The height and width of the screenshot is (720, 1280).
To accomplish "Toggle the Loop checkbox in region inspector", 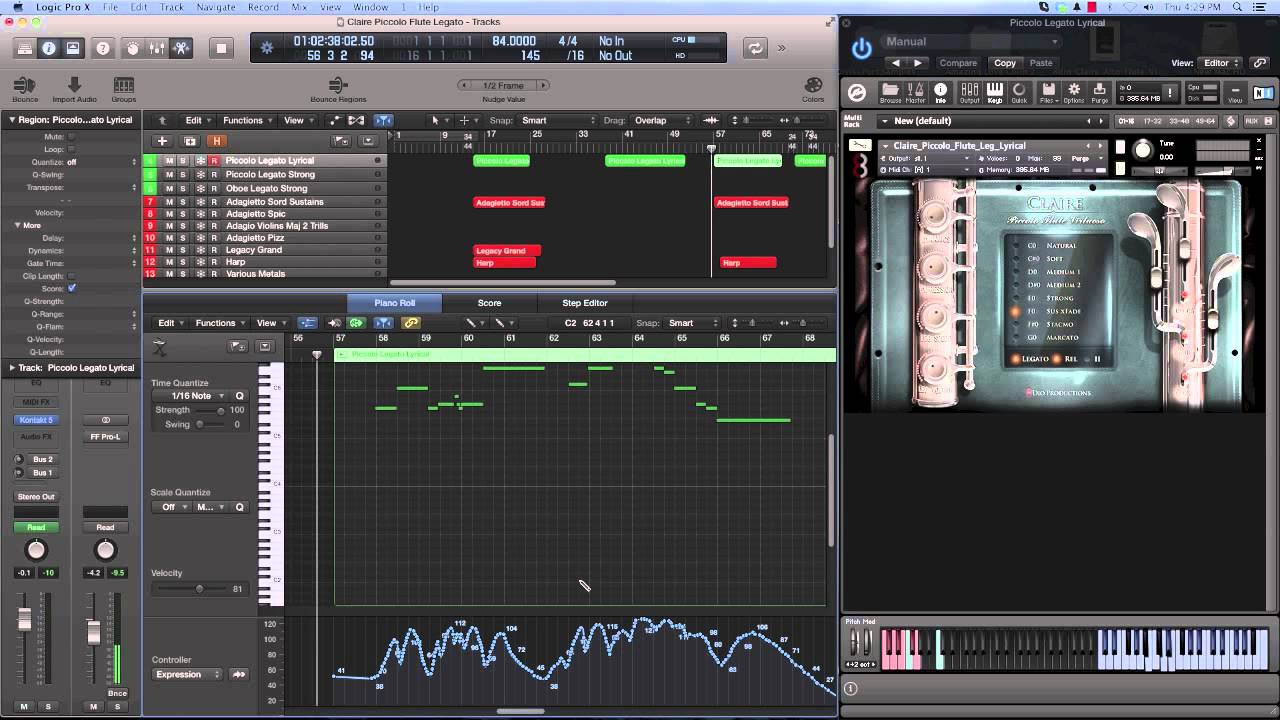I will tap(71, 149).
